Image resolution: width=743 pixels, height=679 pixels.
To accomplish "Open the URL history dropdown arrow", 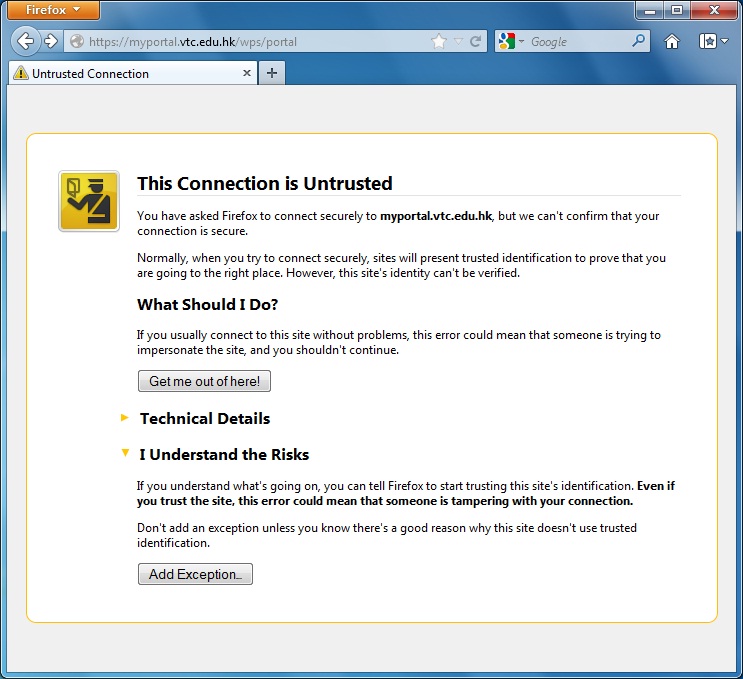I will pyautogui.click(x=458, y=42).
